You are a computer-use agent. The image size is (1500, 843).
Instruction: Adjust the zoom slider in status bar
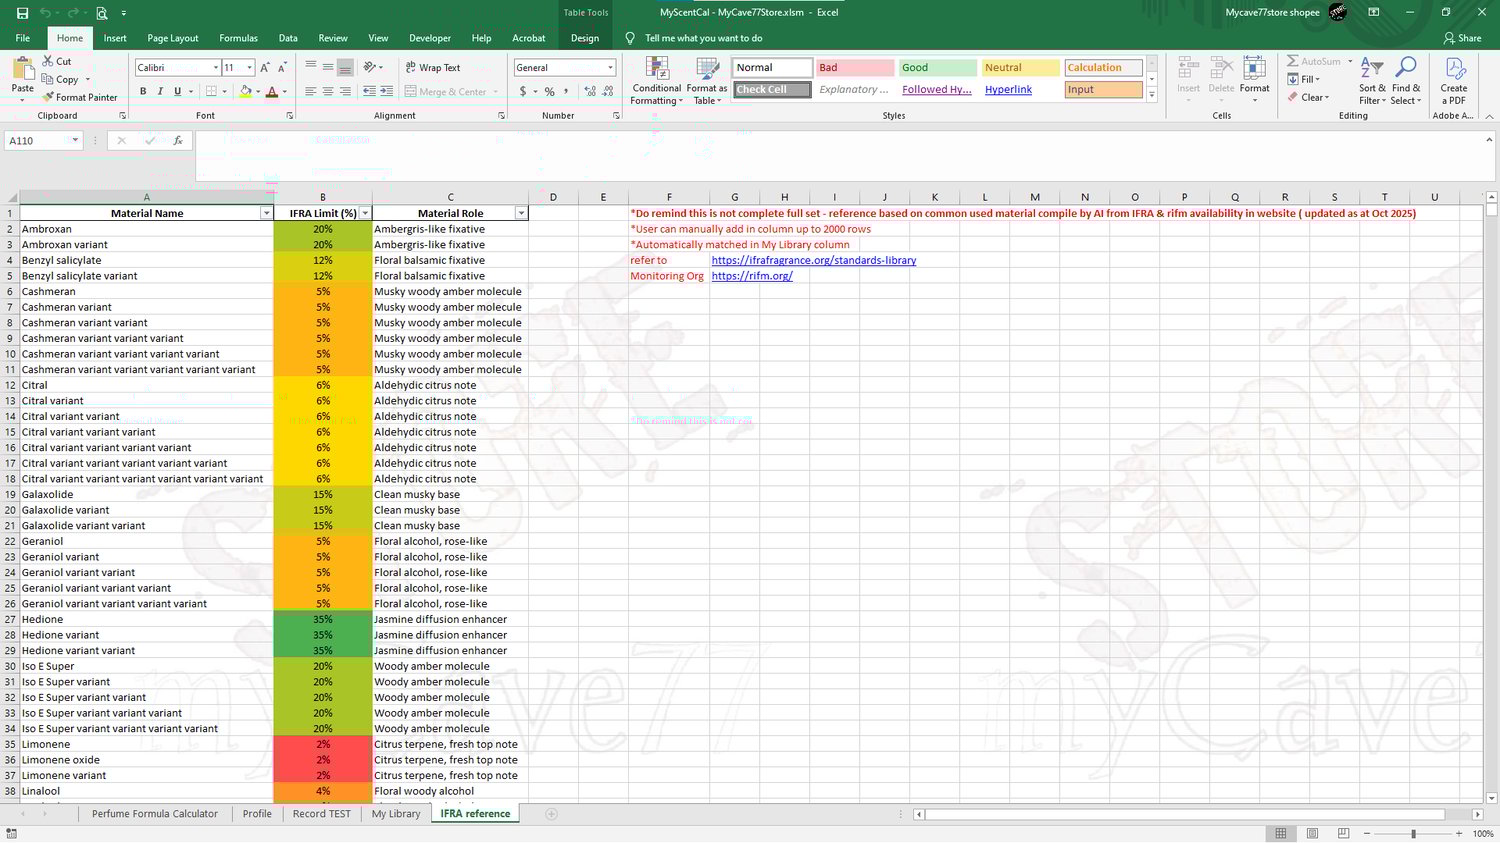[x=1413, y=833]
